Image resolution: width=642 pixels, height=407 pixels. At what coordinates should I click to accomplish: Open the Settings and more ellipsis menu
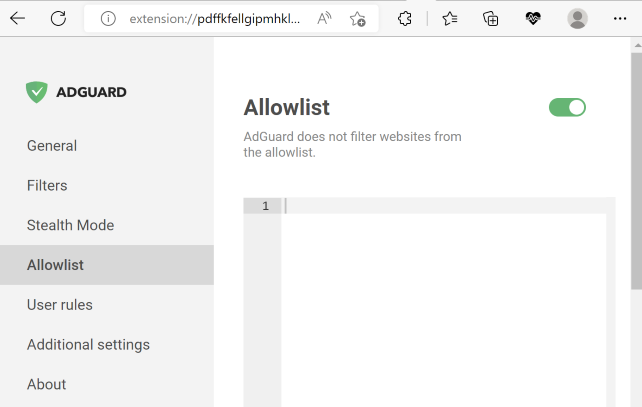620,18
